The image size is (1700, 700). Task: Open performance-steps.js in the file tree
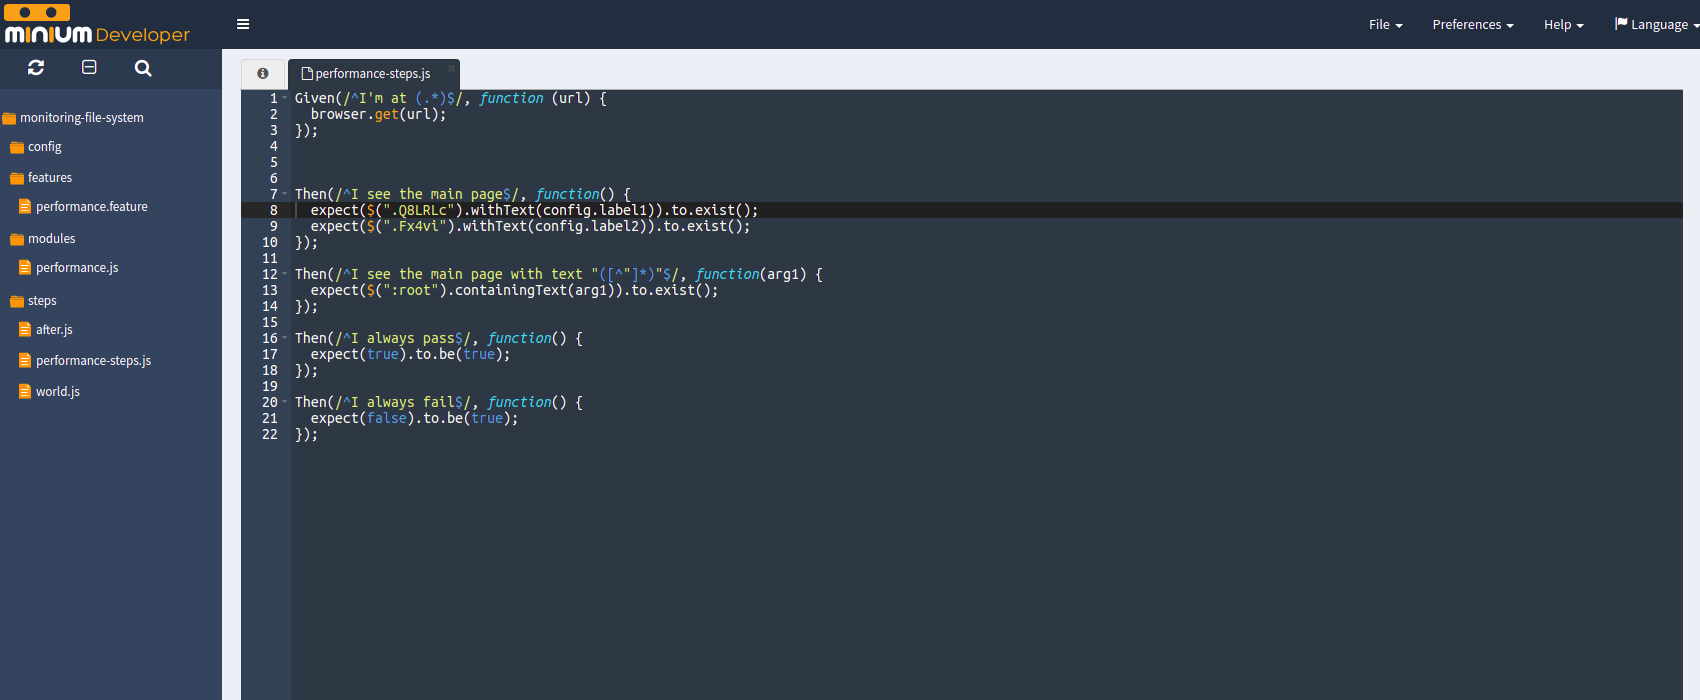93,361
